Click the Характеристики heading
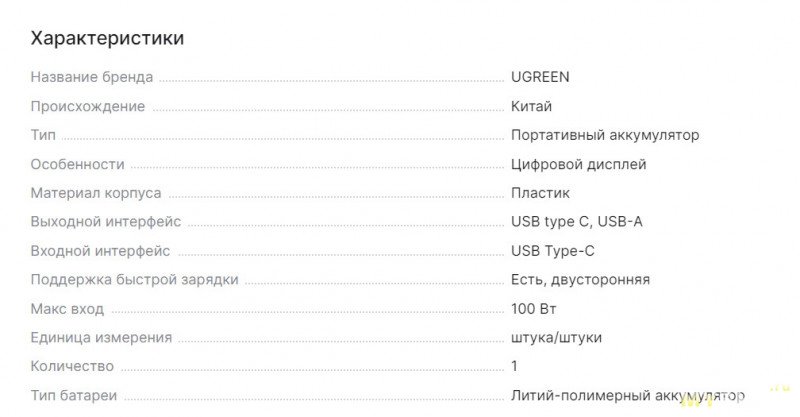The width and height of the screenshot is (800, 417). click(x=107, y=38)
